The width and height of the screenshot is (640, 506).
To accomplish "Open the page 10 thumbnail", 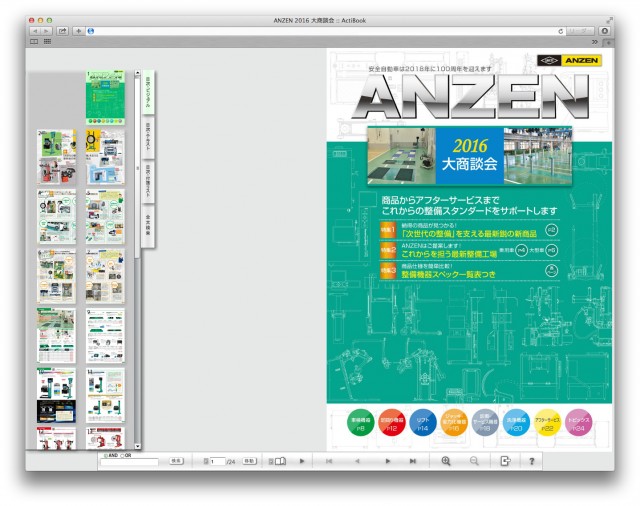I will [x=57, y=395].
